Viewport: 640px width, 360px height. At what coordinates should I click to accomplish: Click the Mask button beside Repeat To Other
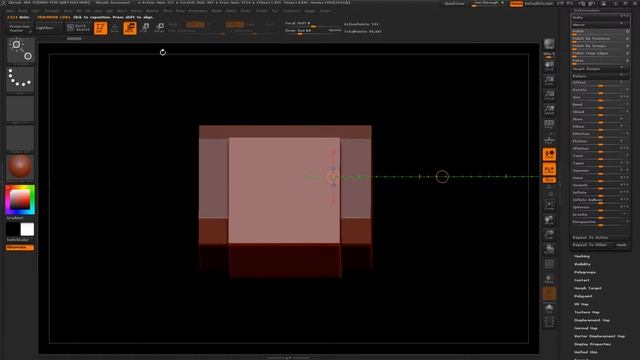tap(622, 245)
